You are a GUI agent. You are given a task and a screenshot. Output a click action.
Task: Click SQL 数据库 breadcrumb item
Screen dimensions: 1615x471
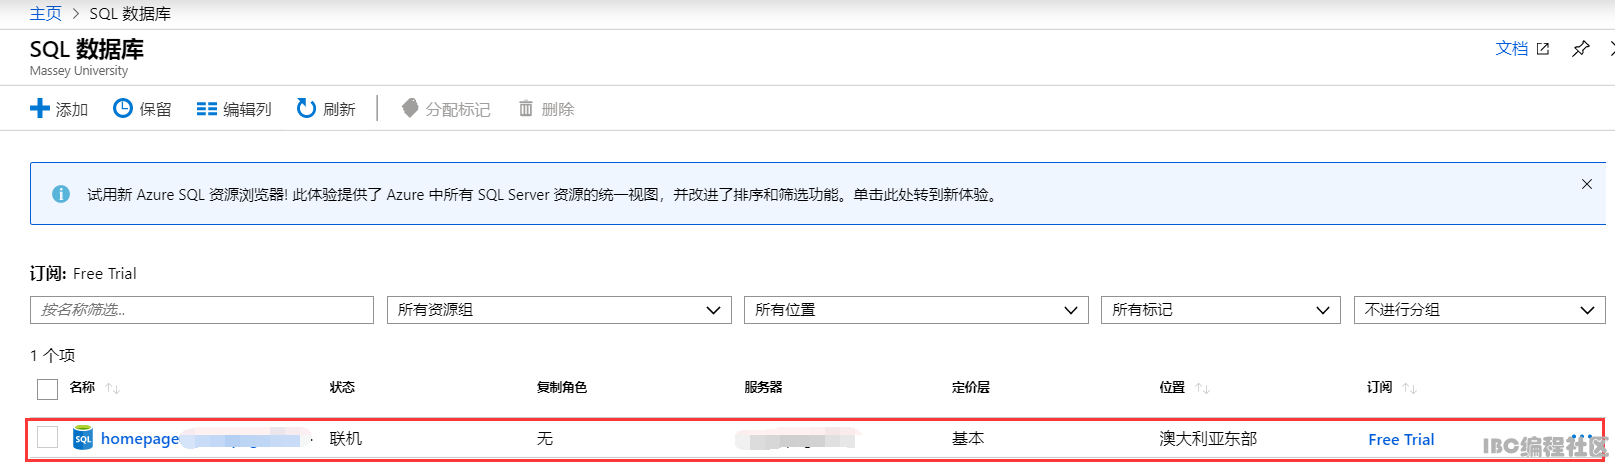pos(130,13)
